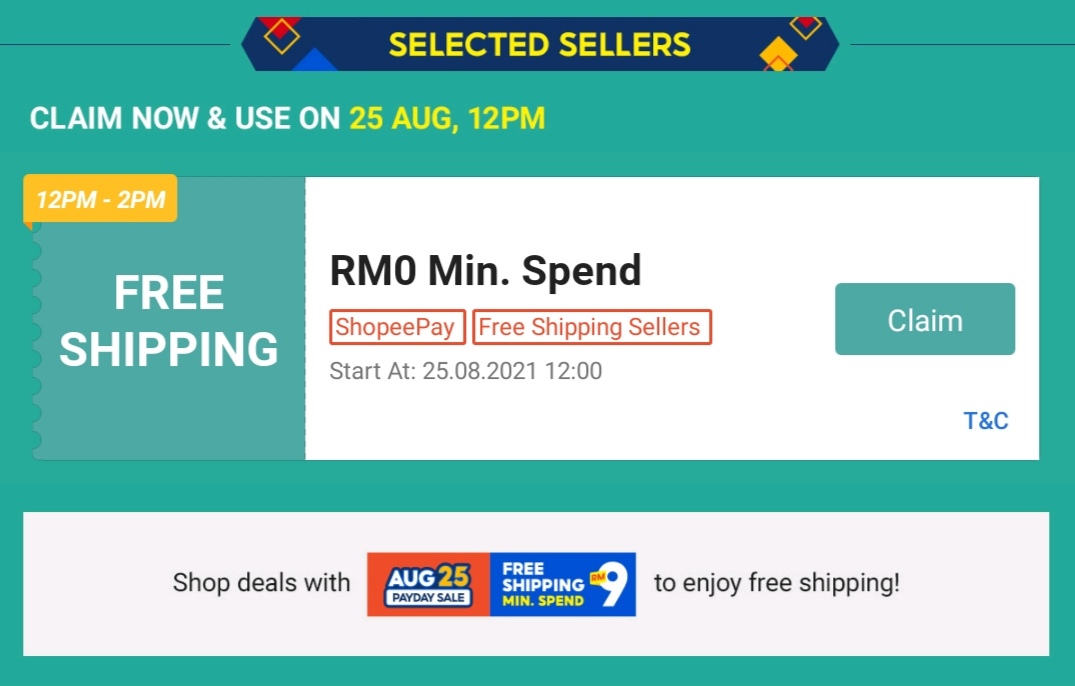
Task: Select the Free Shipping Sellers tag
Action: [x=591, y=327]
